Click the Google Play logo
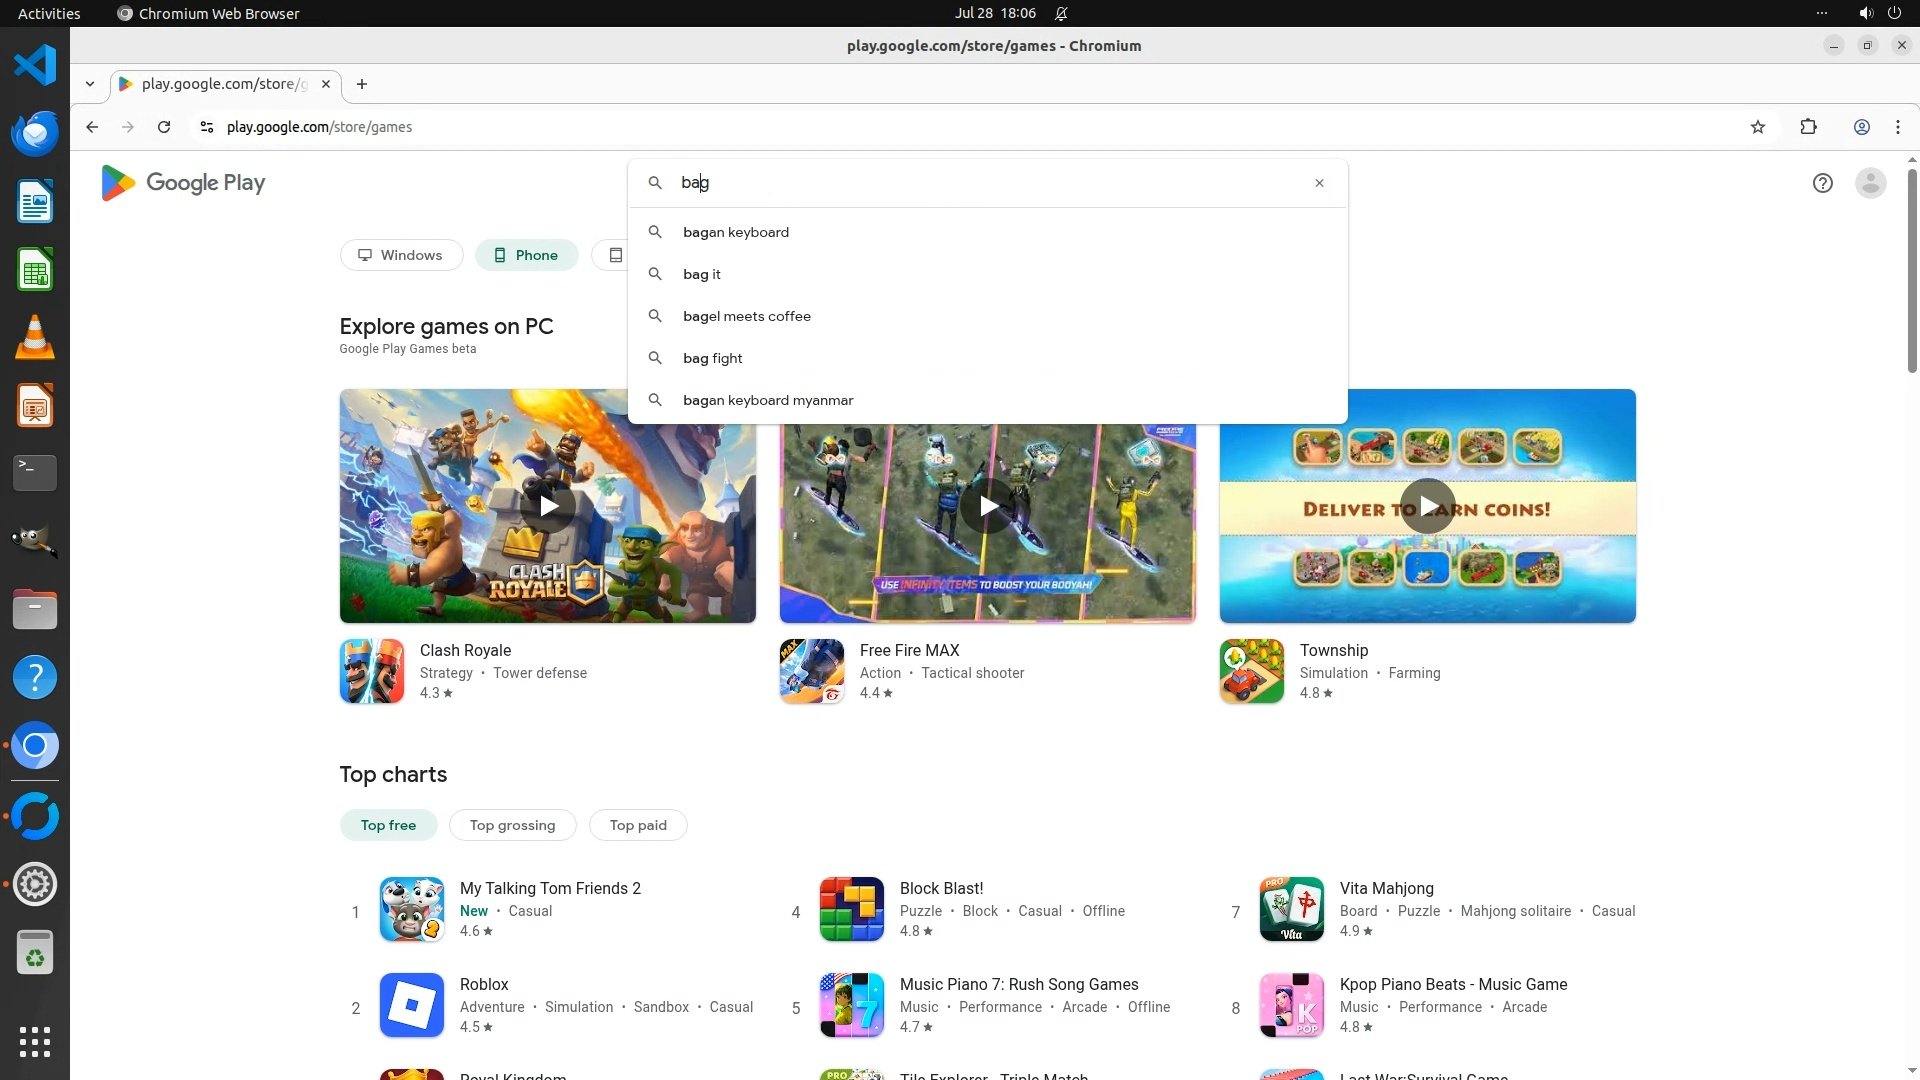1920x1080 pixels. pyautogui.click(x=183, y=183)
